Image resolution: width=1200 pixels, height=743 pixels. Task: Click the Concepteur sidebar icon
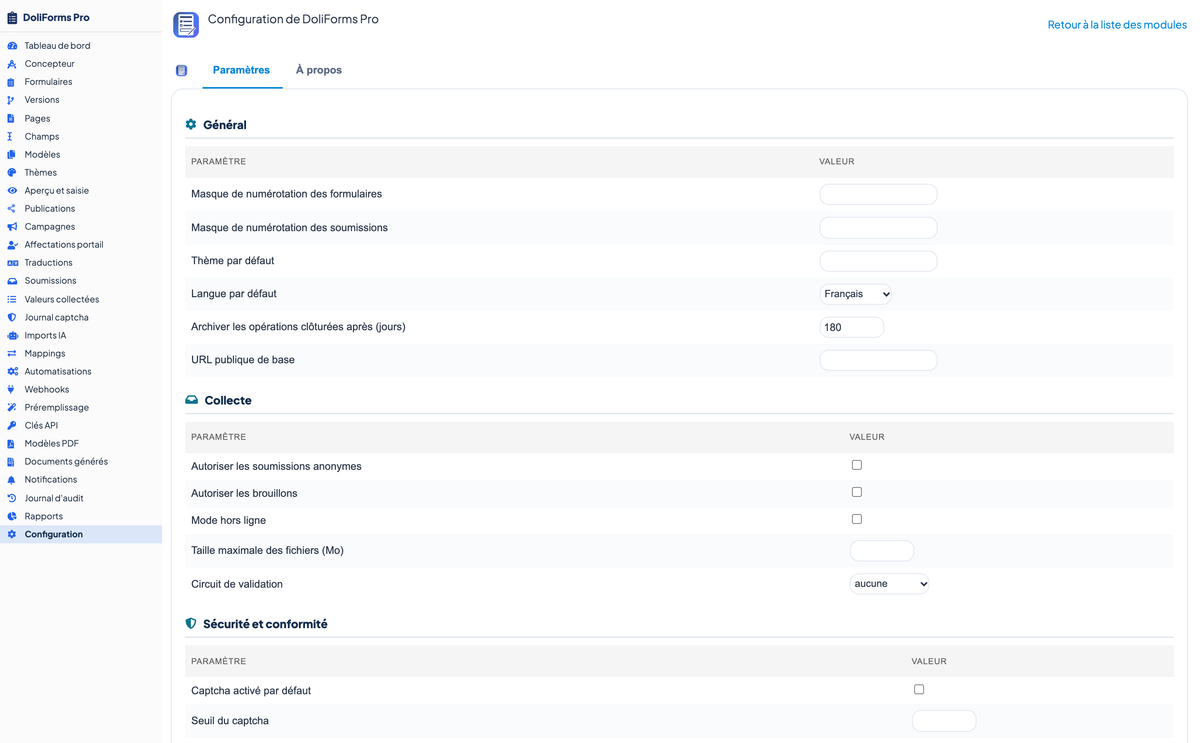[12, 64]
